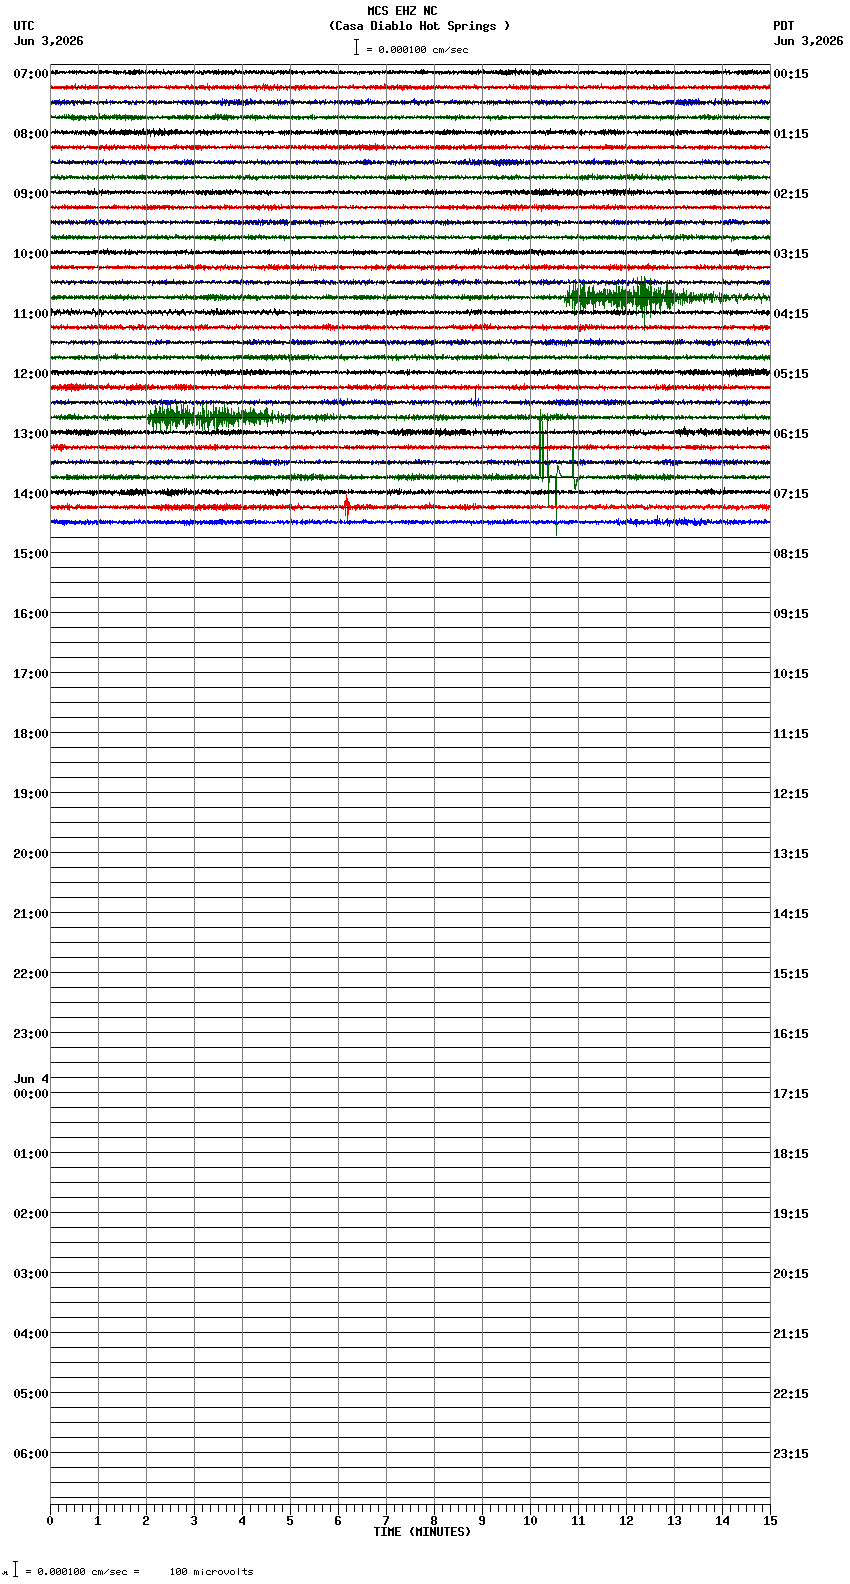Click the 10:00 UTC time label

(x=31, y=254)
